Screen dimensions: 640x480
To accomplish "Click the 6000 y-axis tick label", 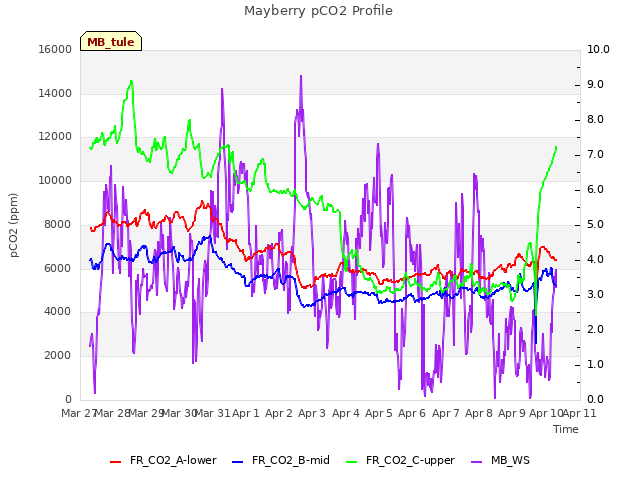I will coord(58,268).
